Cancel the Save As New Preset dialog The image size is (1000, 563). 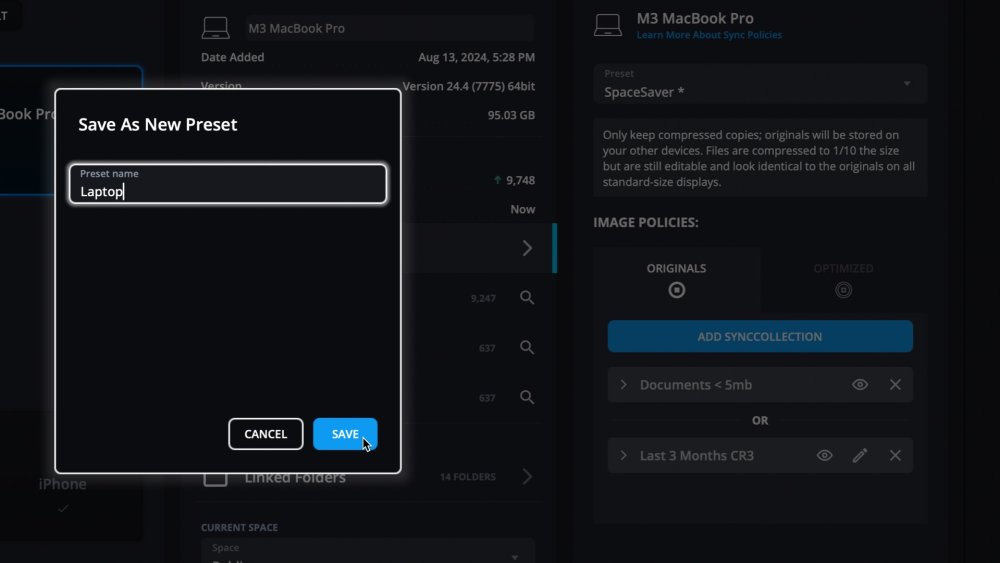265,434
